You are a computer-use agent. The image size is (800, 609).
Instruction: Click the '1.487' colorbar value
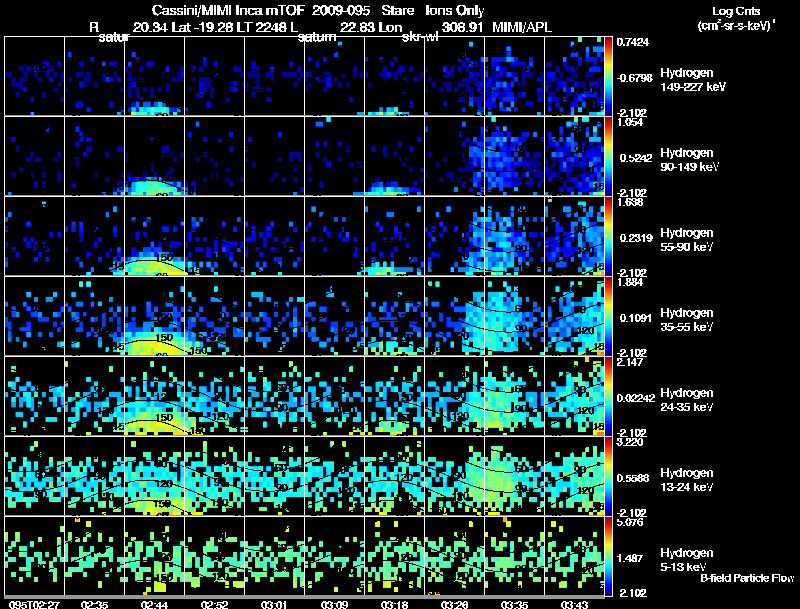(630, 559)
